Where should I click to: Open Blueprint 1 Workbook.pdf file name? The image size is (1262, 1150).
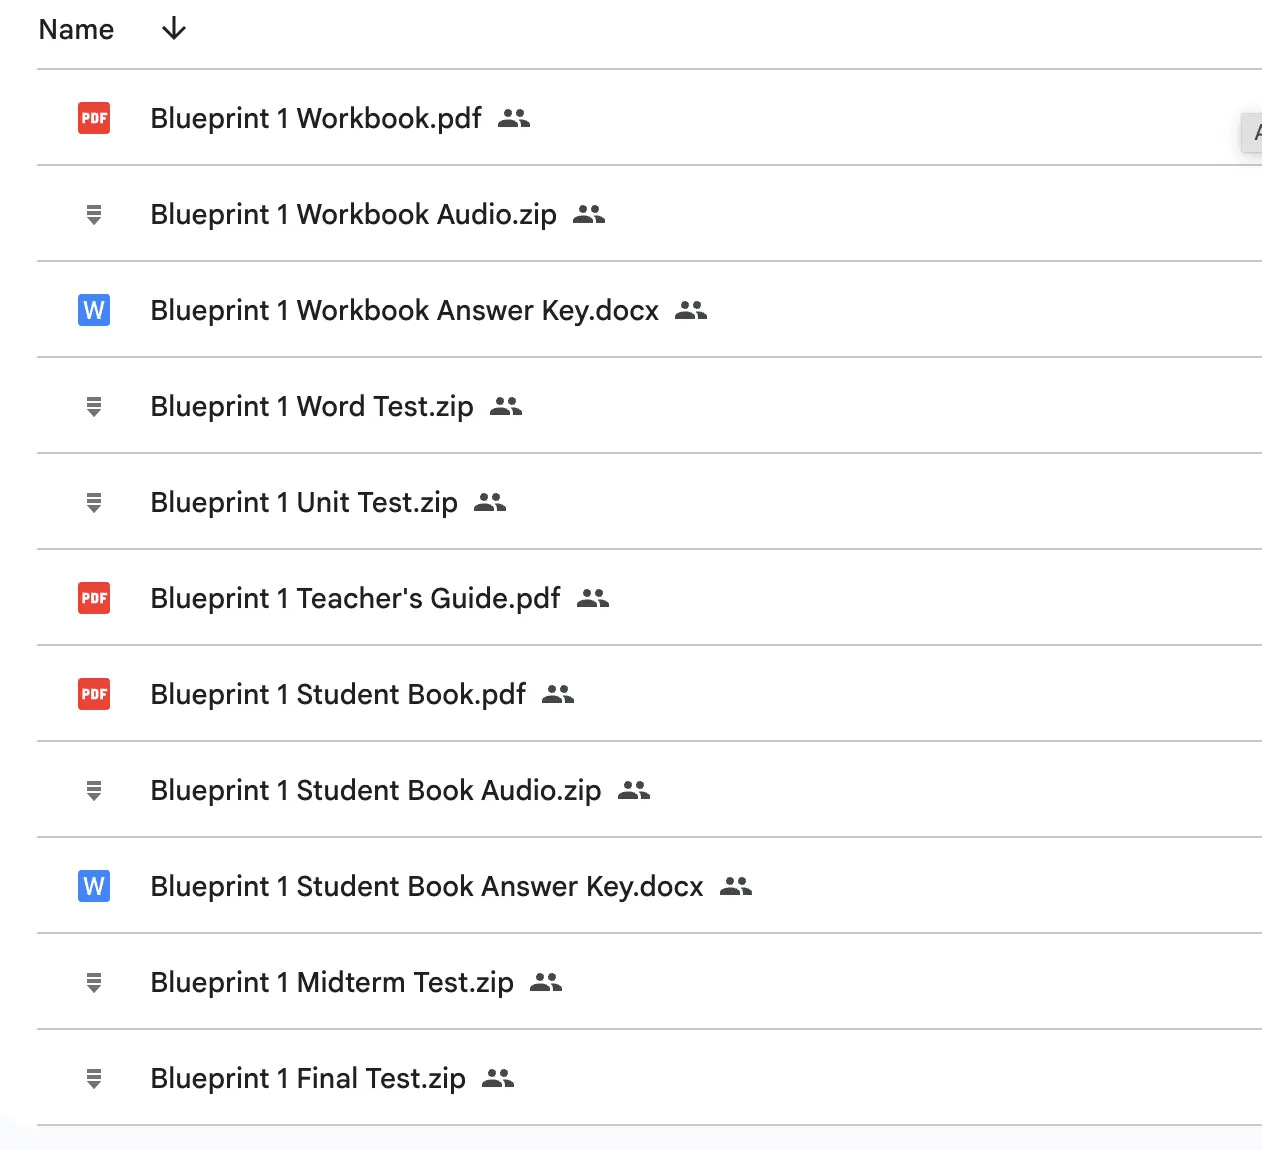tap(316, 118)
